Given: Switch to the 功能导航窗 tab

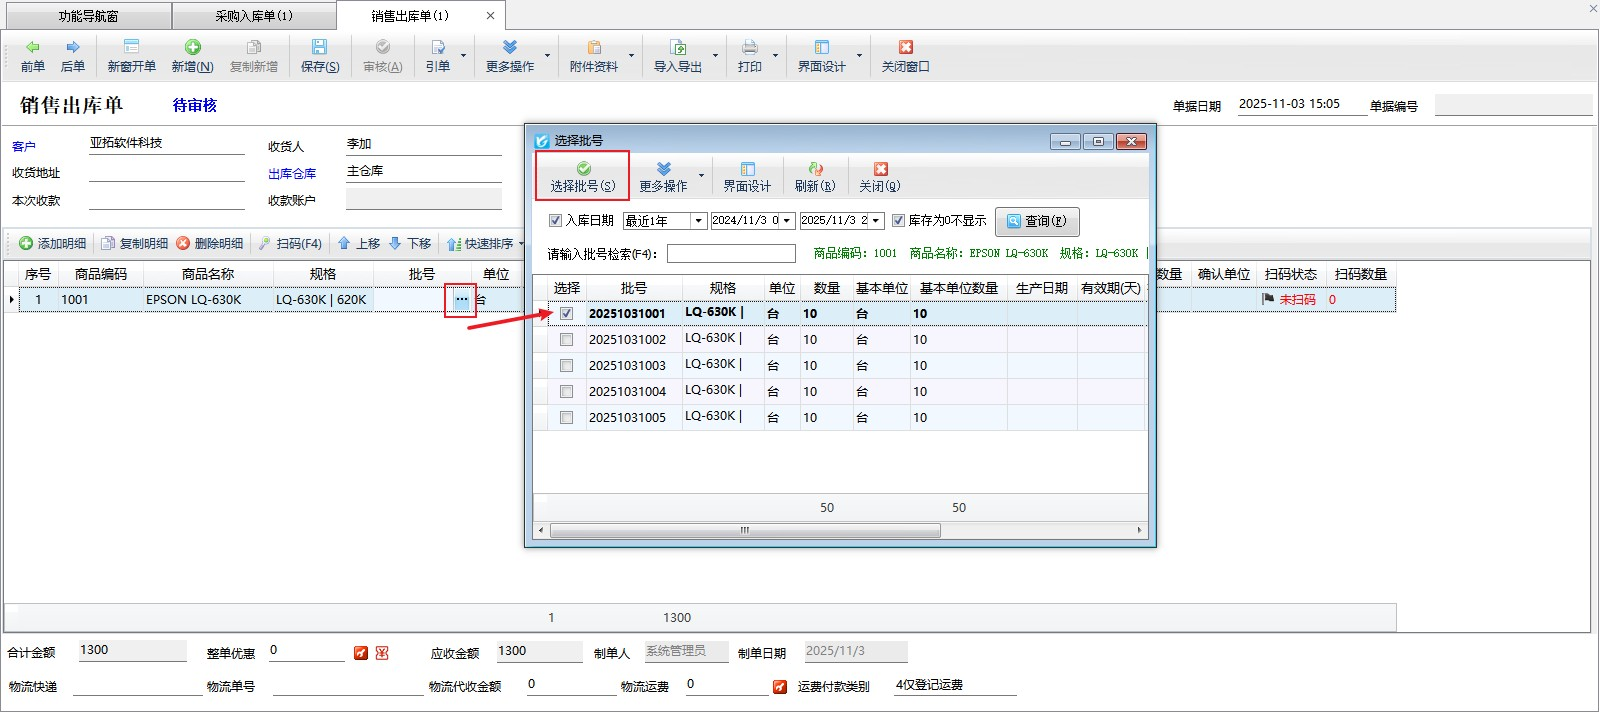Looking at the screenshot, I should [88, 16].
